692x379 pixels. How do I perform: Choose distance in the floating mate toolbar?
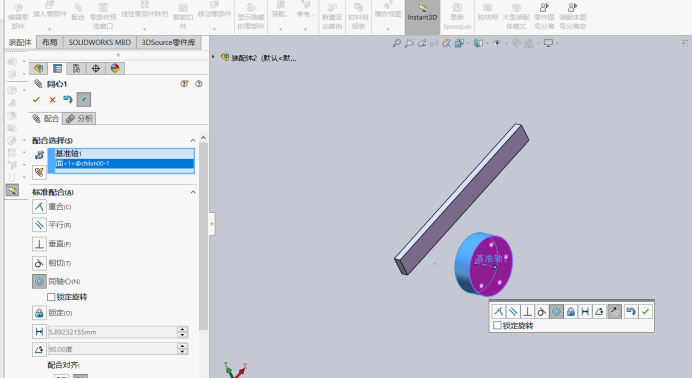coord(585,311)
